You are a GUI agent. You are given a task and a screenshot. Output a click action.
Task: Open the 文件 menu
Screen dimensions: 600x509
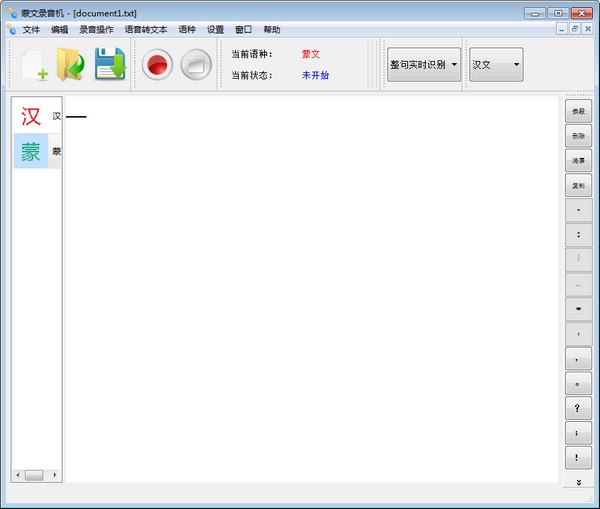click(31, 29)
